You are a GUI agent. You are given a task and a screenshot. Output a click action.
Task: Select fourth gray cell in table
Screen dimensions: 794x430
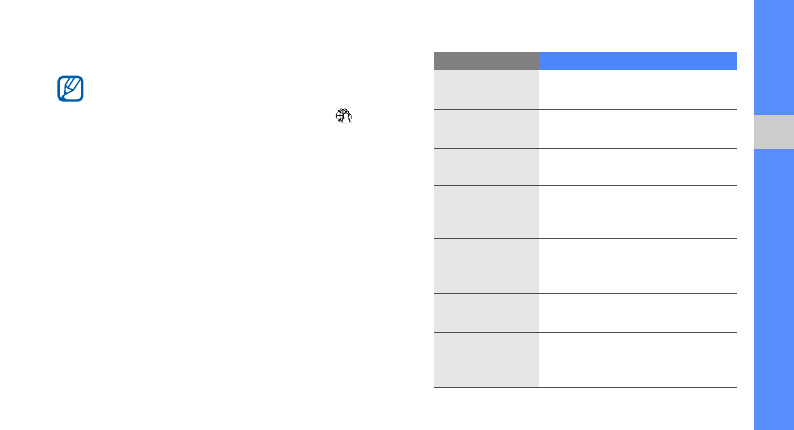click(486, 212)
